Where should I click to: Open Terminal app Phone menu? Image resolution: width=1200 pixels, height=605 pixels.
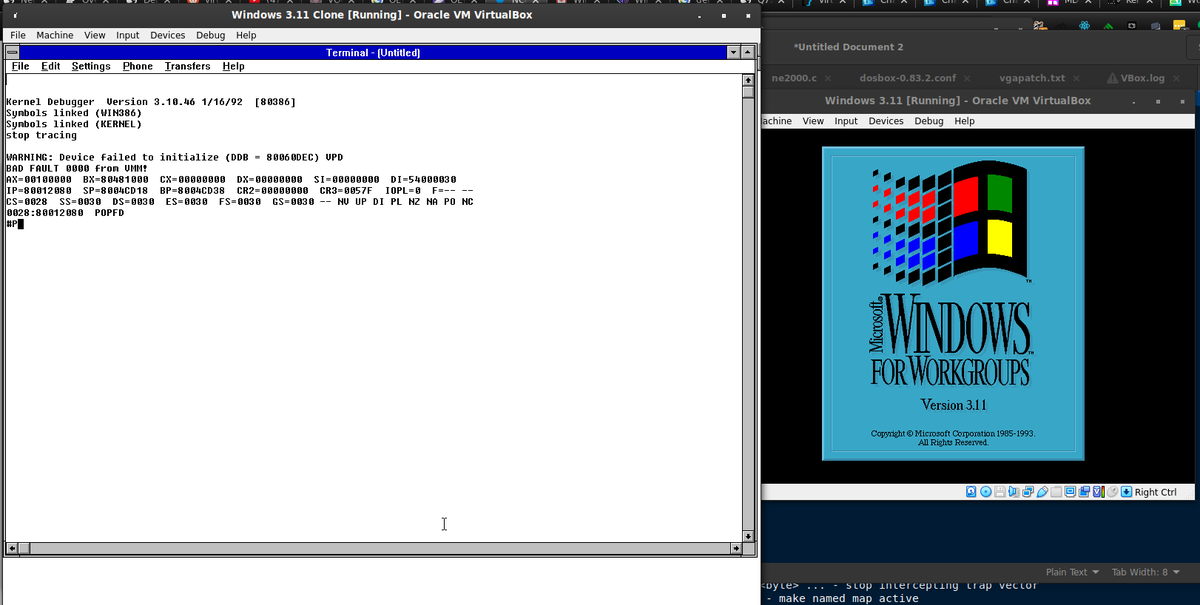(138, 66)
